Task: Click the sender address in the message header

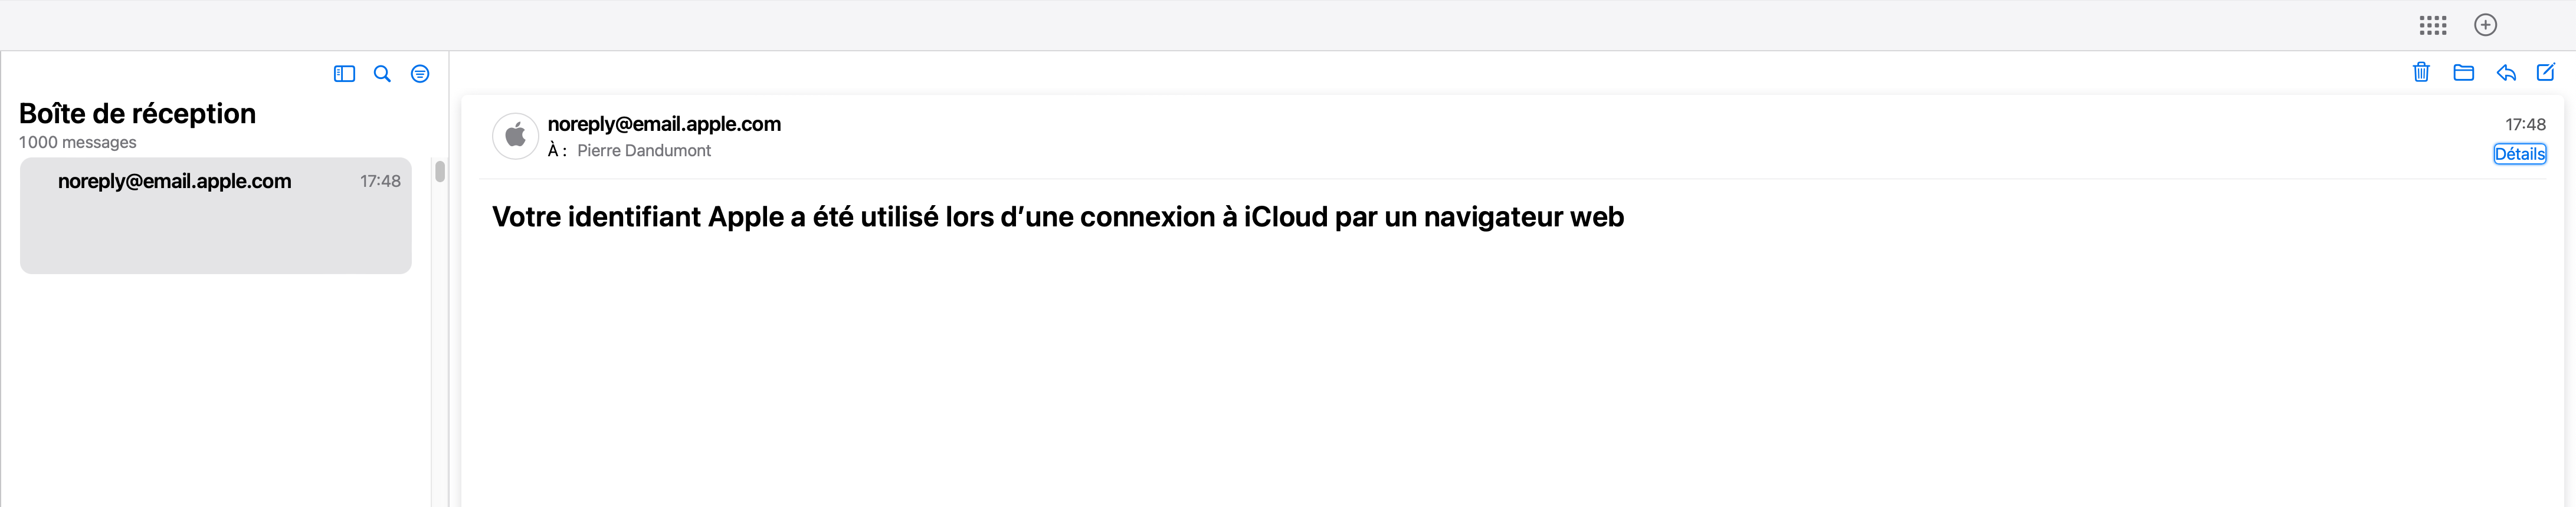Action: 664,124
